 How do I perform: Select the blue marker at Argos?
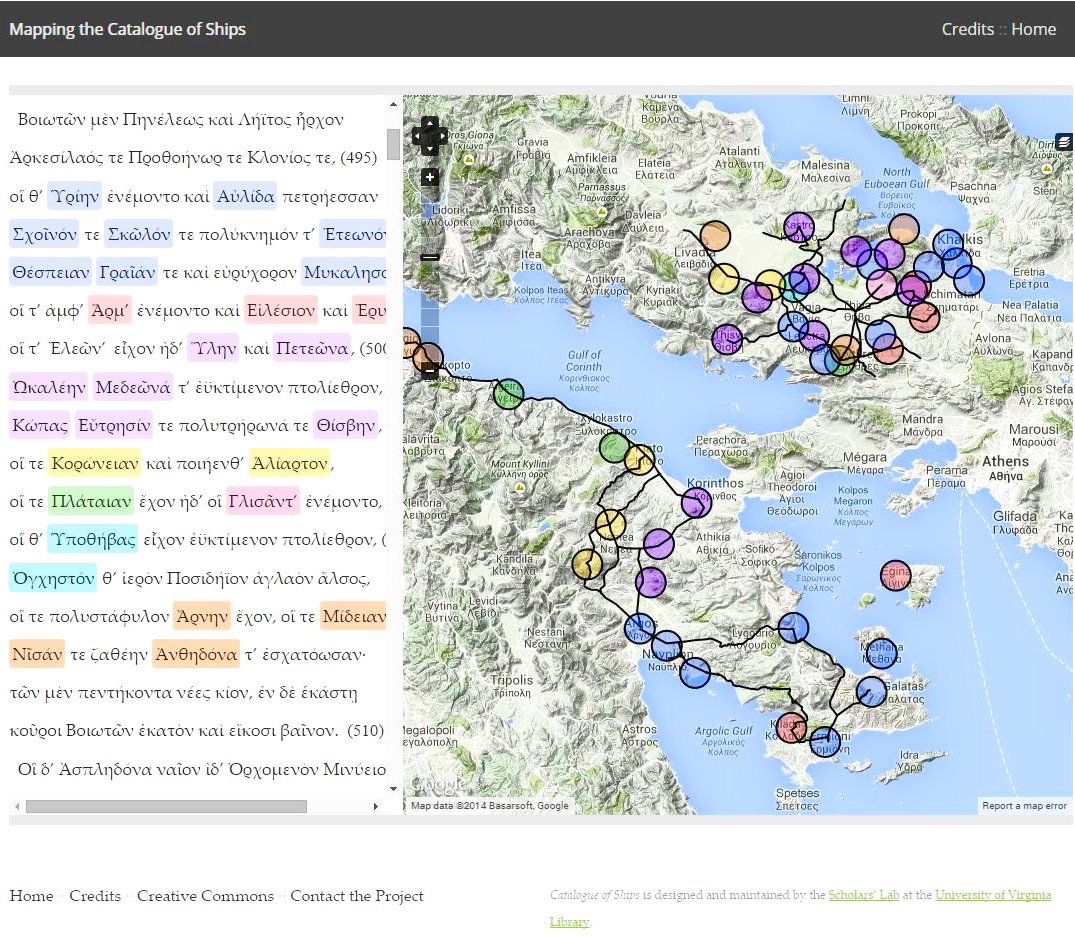pyautogui.click(x=640, y=629)
